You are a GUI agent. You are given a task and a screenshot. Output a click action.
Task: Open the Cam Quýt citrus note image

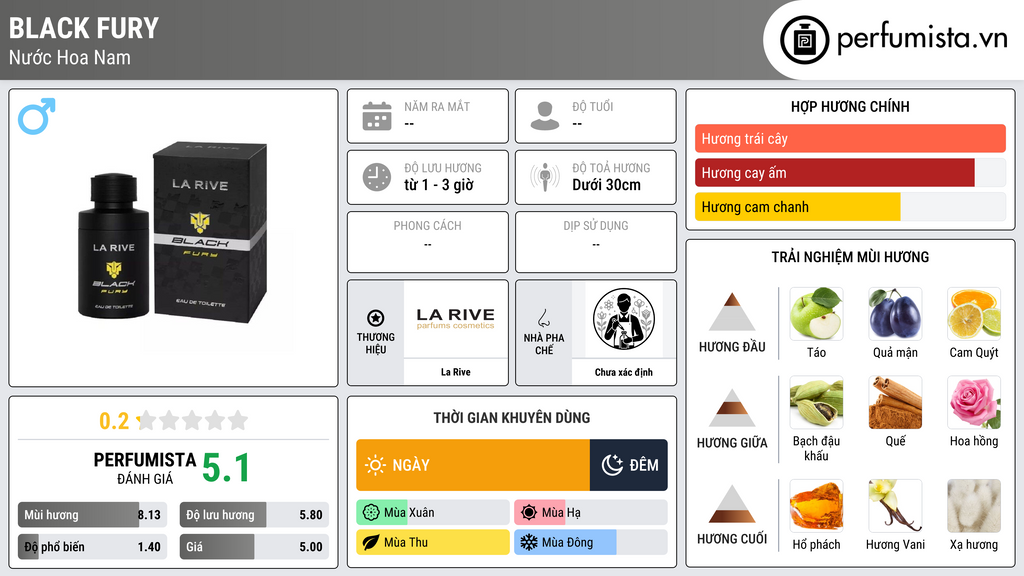point(974,314)
